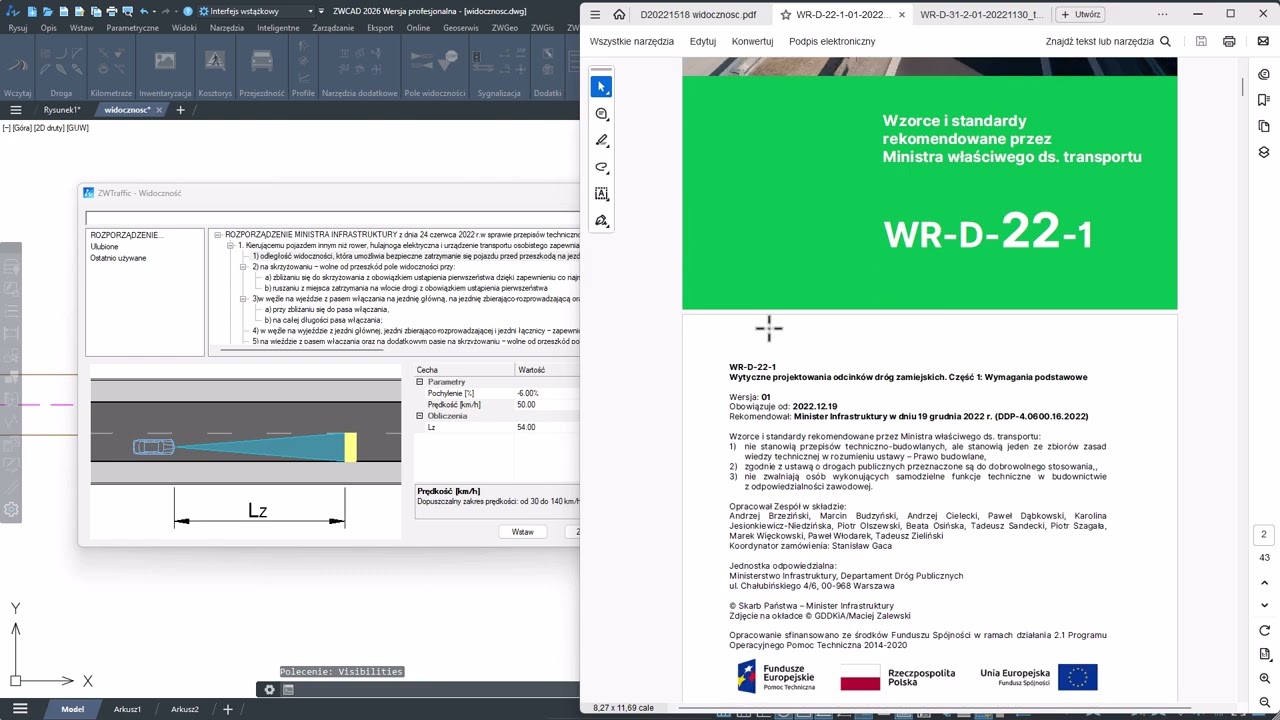Select Ostatnio używane in category list
1280x720 pixels.
tap(118, 258)
